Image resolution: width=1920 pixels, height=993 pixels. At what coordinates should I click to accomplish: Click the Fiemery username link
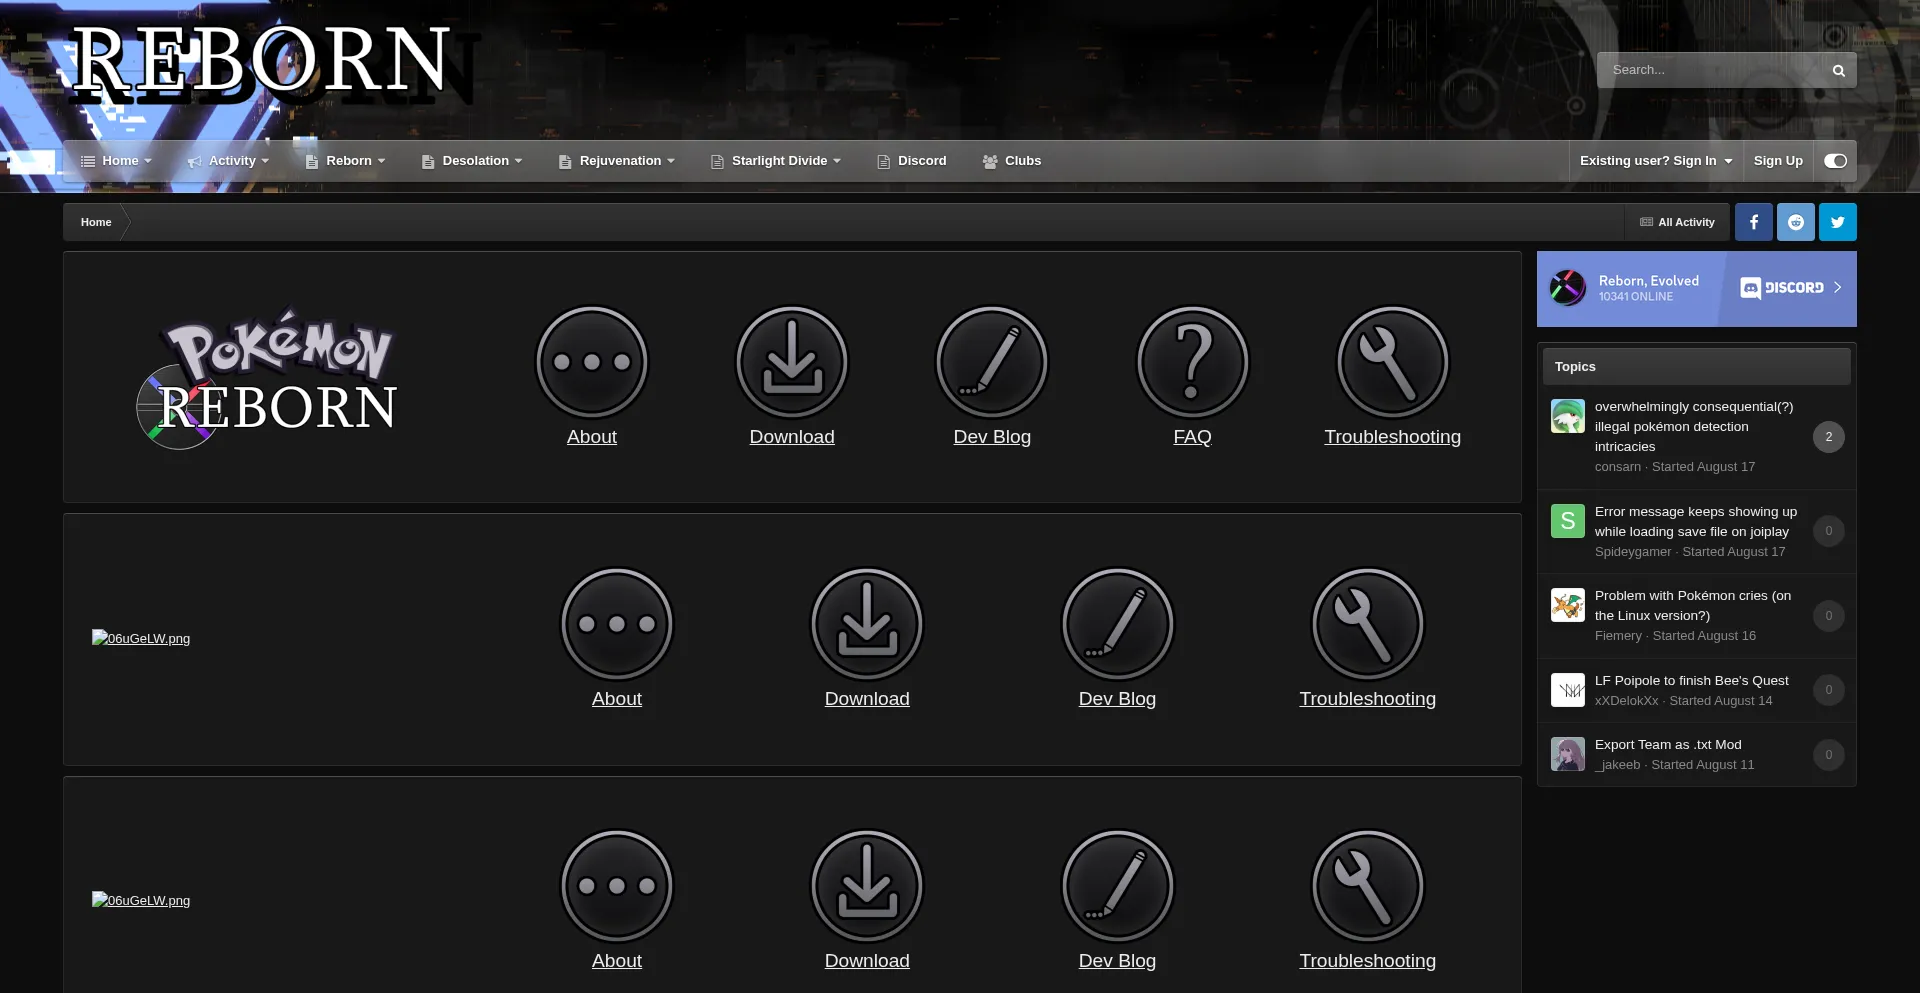[x=1618, y=636]
